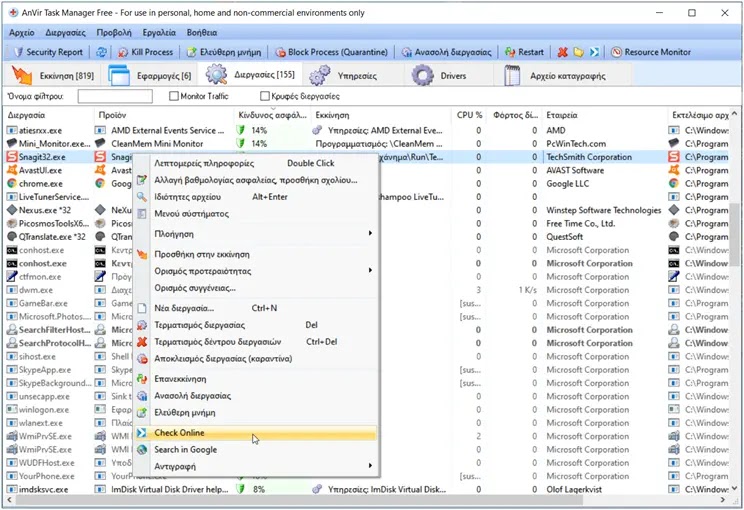Open the Αρχείο menu
Screen dimensions: 744x510
pos(22,33)
